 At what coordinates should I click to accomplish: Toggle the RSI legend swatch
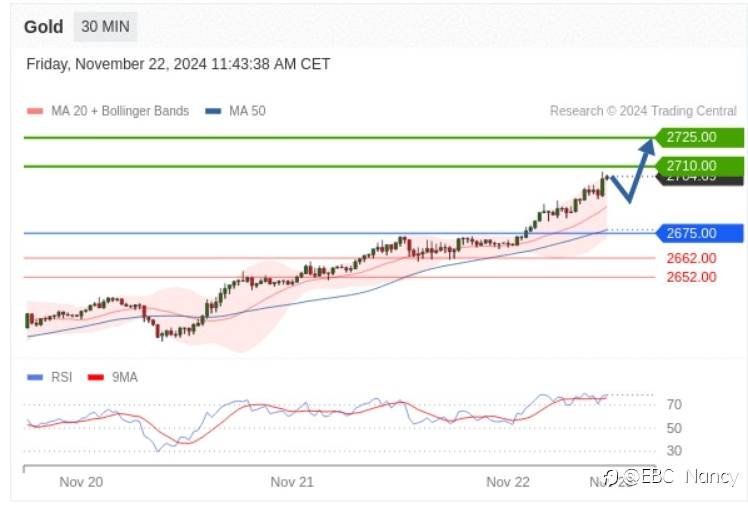coord(35,377)
